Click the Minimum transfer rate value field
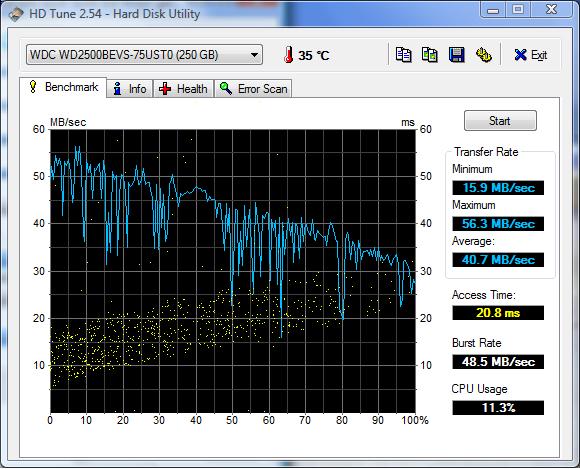 click(x=498, y=188)
